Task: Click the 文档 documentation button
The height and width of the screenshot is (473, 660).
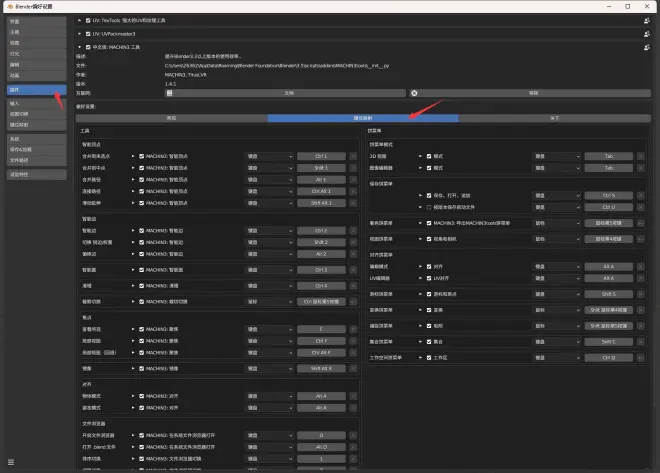Action: click(285, 93)
